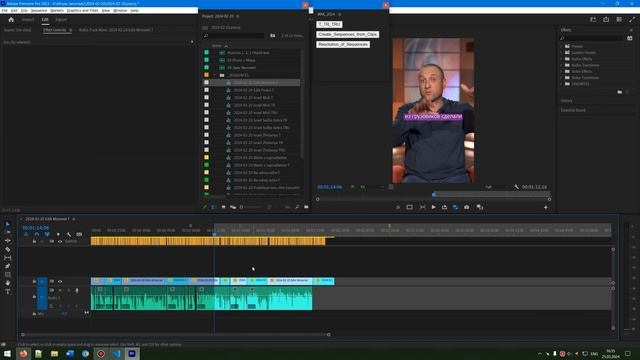Toggle Linked Selection in timeline header
The image size is (640, 360).
[x=47, y=234]
